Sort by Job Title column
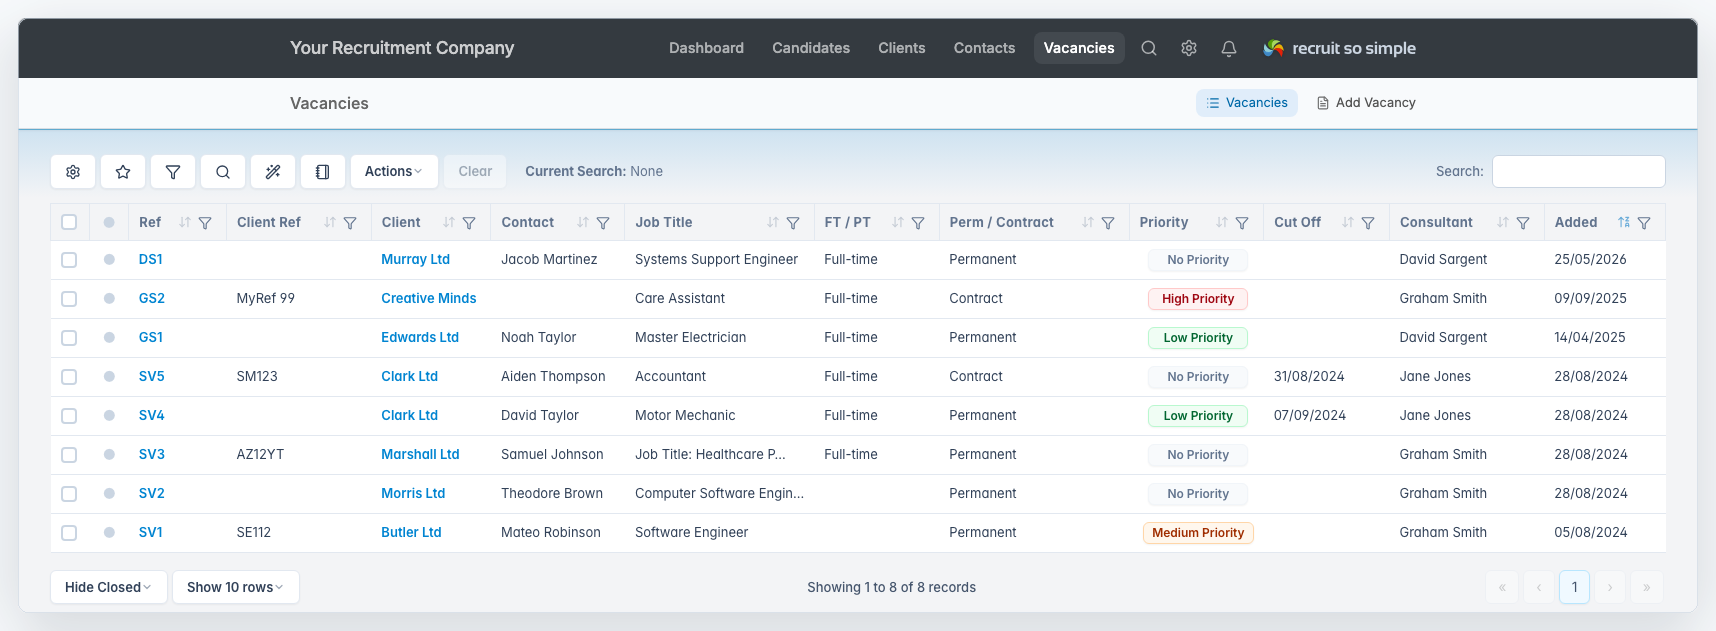Screen dimensions: 1716x631 [x=773, y=223]
